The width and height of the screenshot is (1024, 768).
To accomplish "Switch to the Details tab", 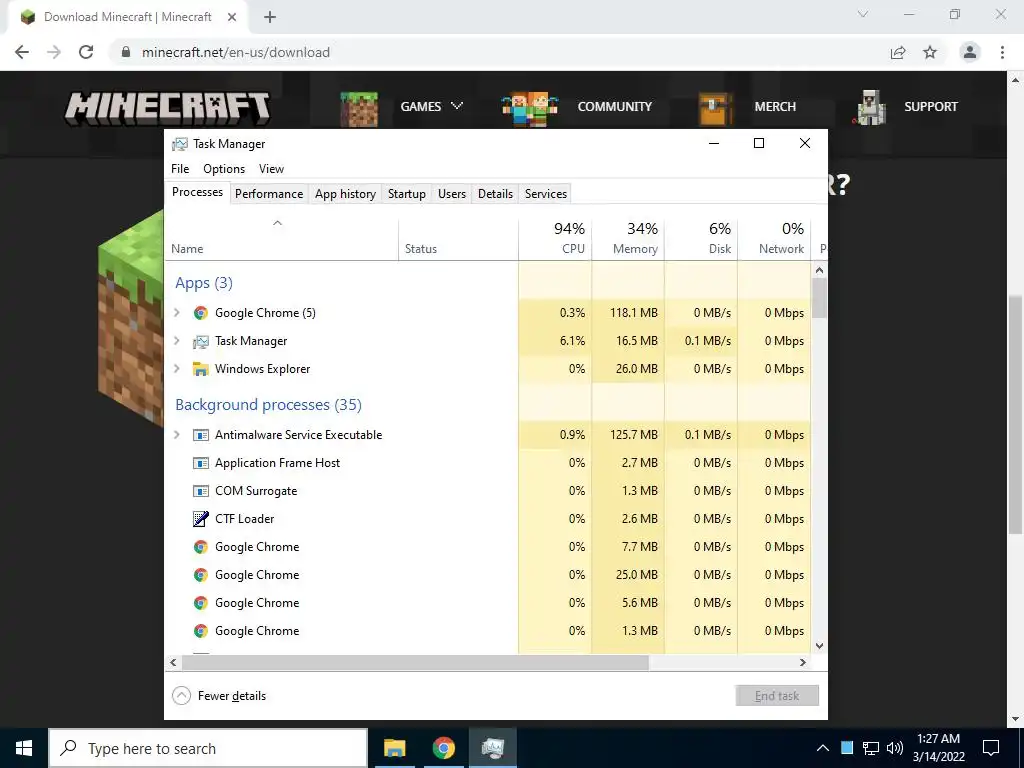I will (495, 194).
